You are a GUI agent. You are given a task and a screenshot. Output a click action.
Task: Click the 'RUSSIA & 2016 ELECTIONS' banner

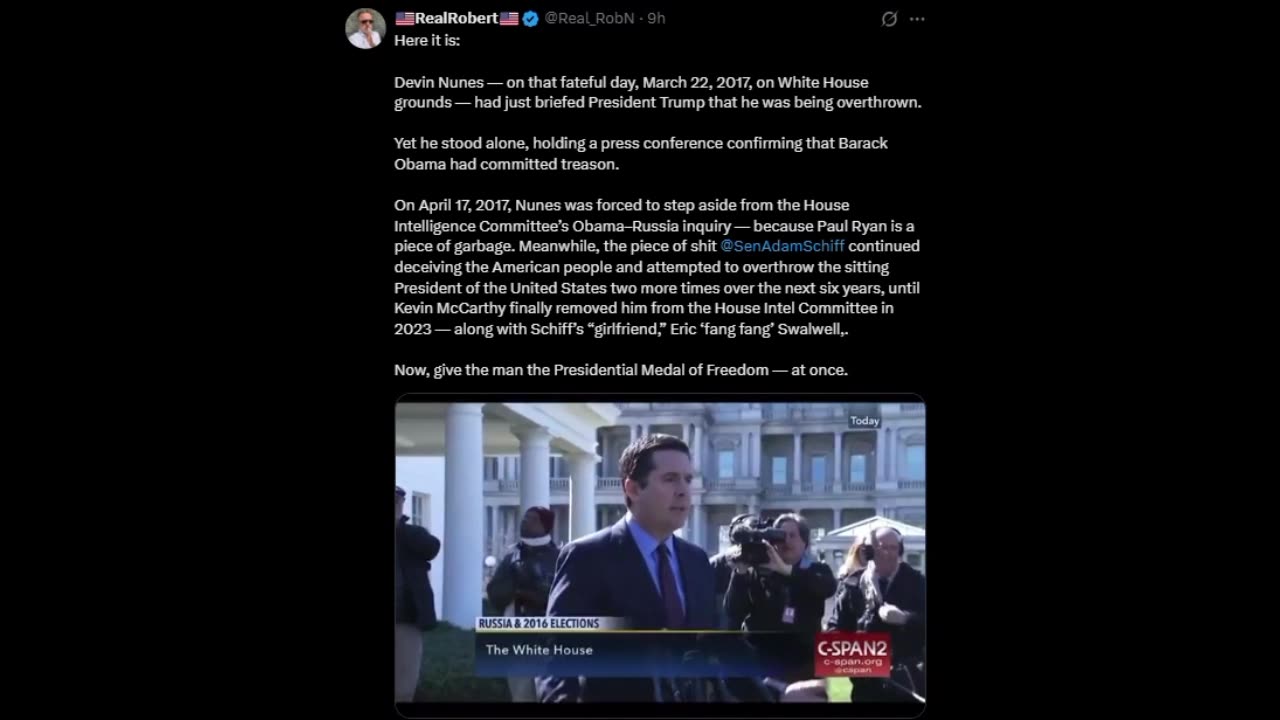[x=539, y=623]
